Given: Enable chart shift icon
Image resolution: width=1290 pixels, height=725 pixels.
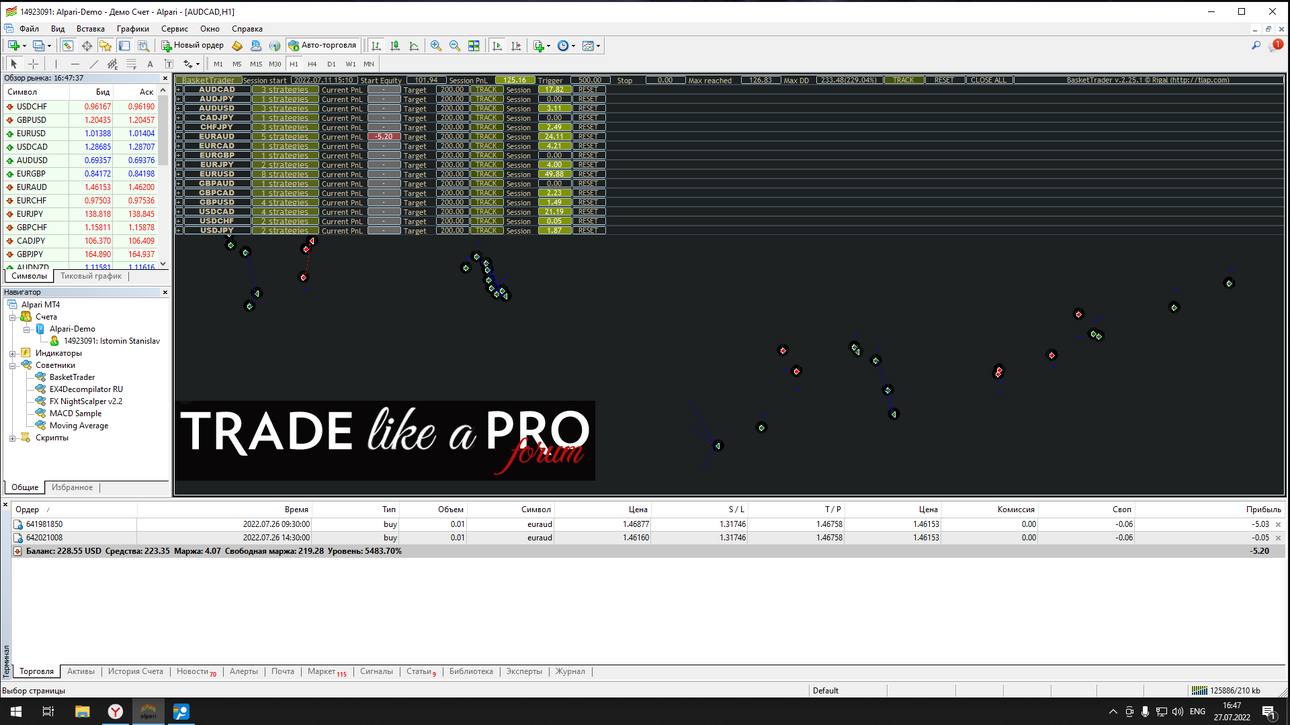Looking at the screenshot, I should tap(516, 45).
